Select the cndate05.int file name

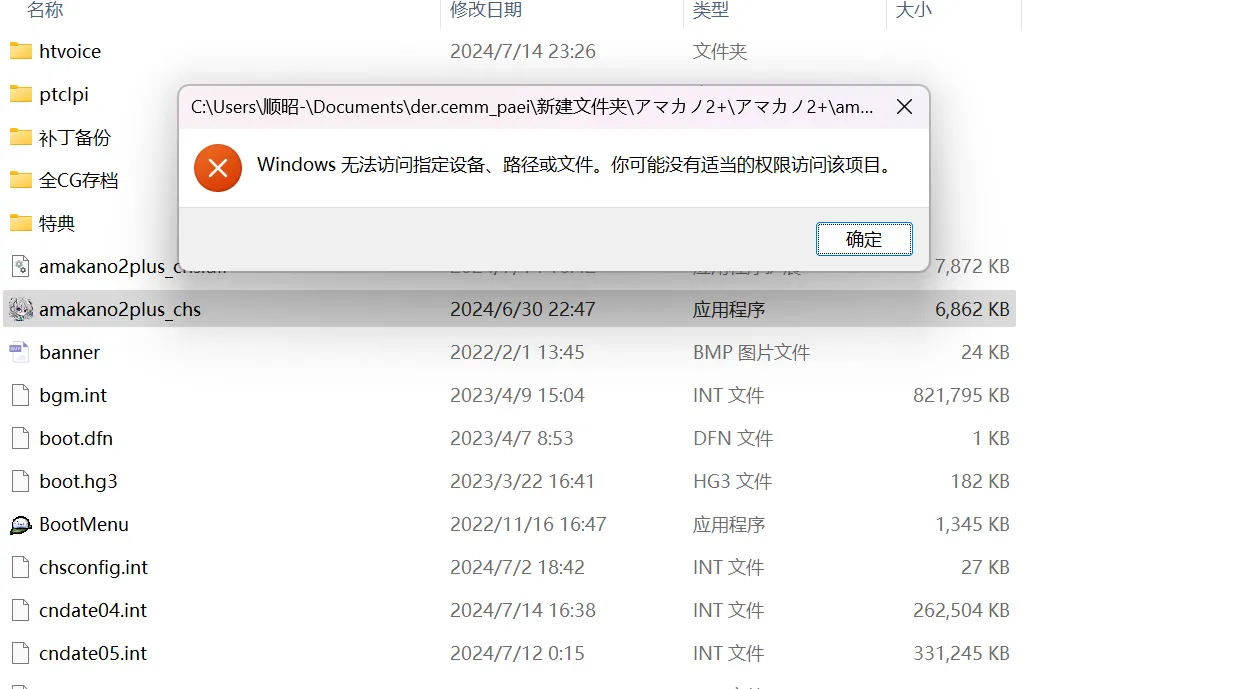93,653
